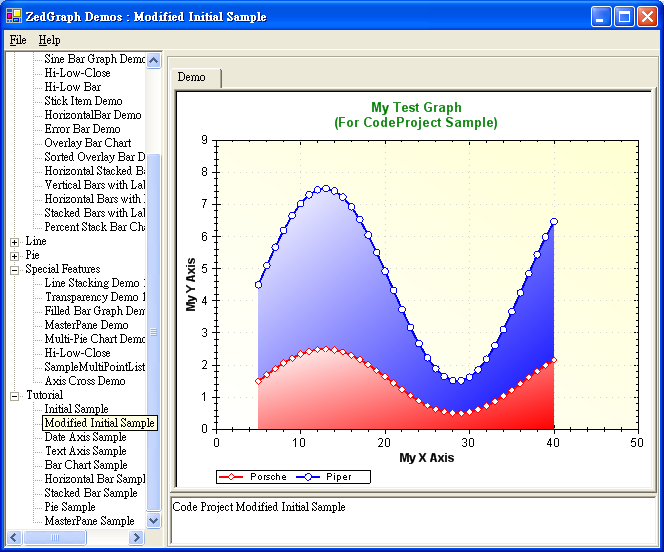Select Overlay Bar Chart item
This screenshot has width=664, height=552.
(88, 143)
